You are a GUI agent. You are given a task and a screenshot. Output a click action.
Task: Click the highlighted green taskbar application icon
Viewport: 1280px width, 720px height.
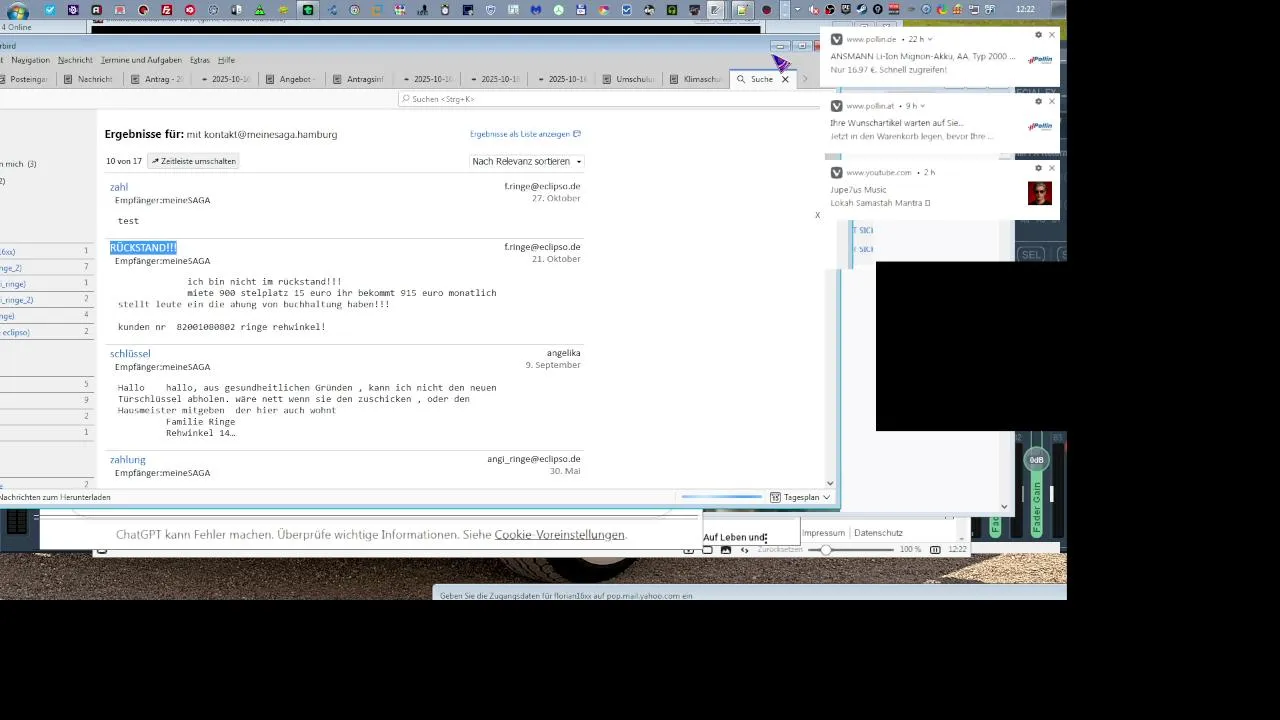307,10
